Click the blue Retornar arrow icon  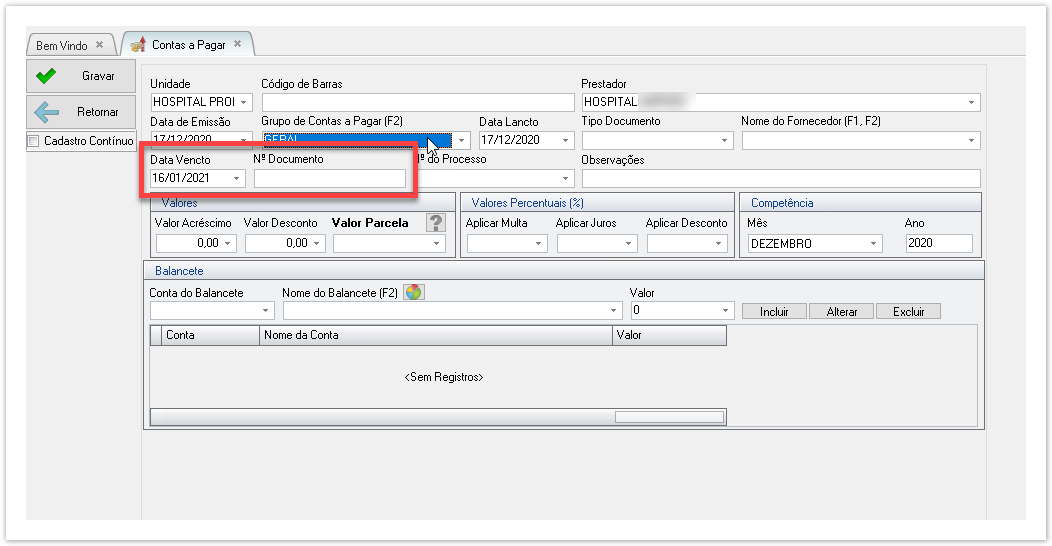(x=46, y=112)
